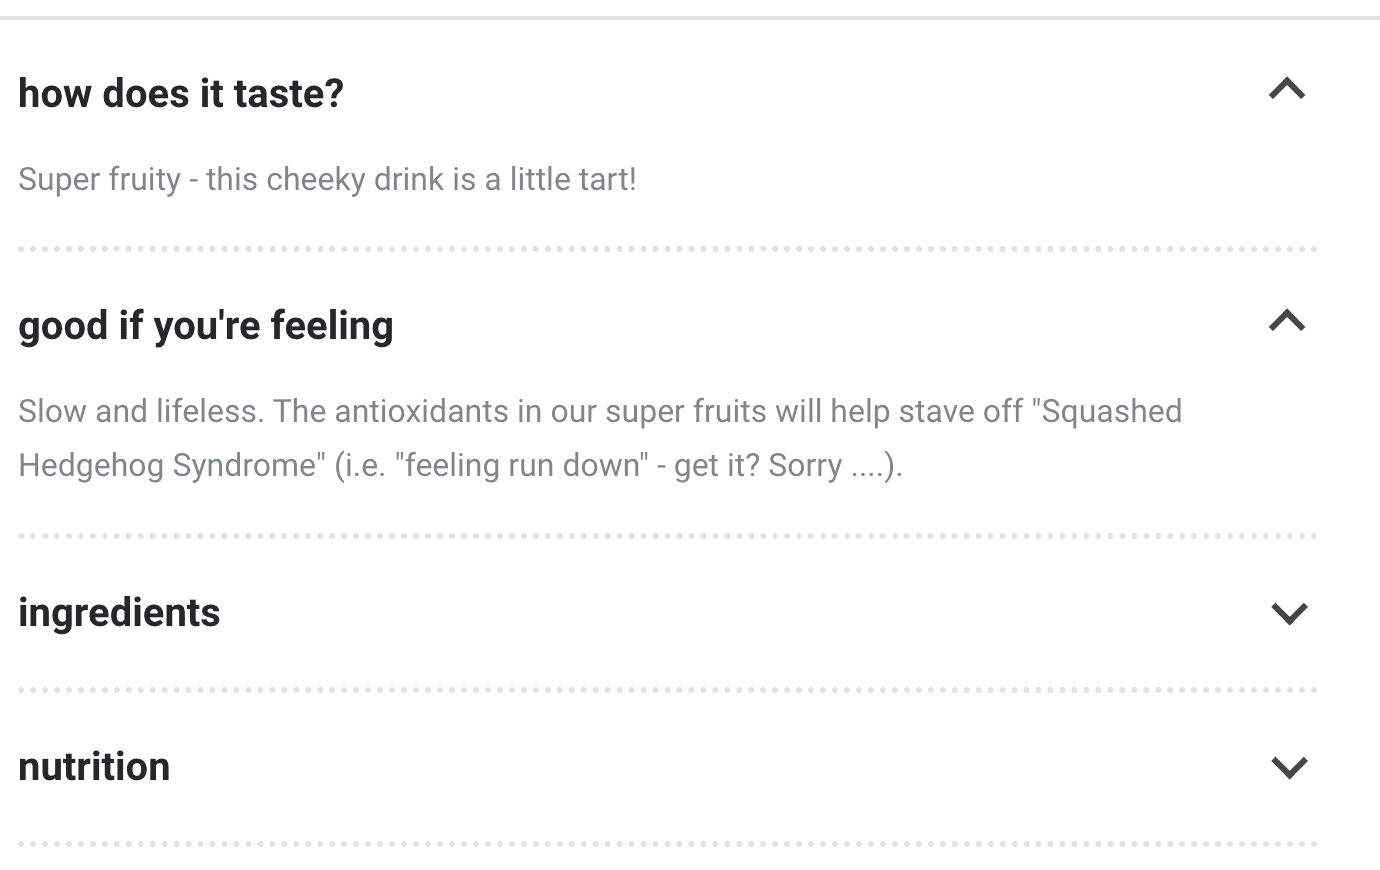Click the dotted divider above the ingredients heading
Viewport: 1380px width, 870px height.
coord(667,536)
